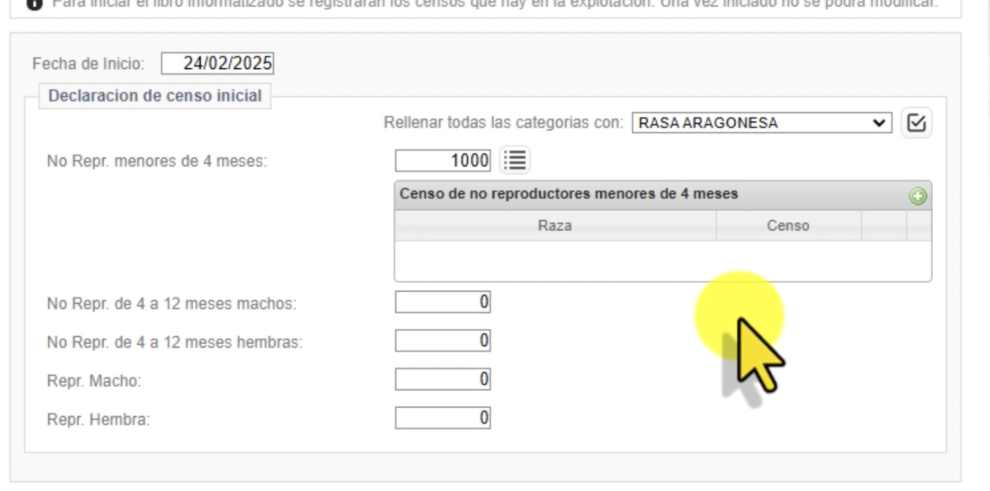The width and height of the screenshot is (990, 491).
Task: Click the Repr. Macho count field
Action: click(x=443, y=380)
